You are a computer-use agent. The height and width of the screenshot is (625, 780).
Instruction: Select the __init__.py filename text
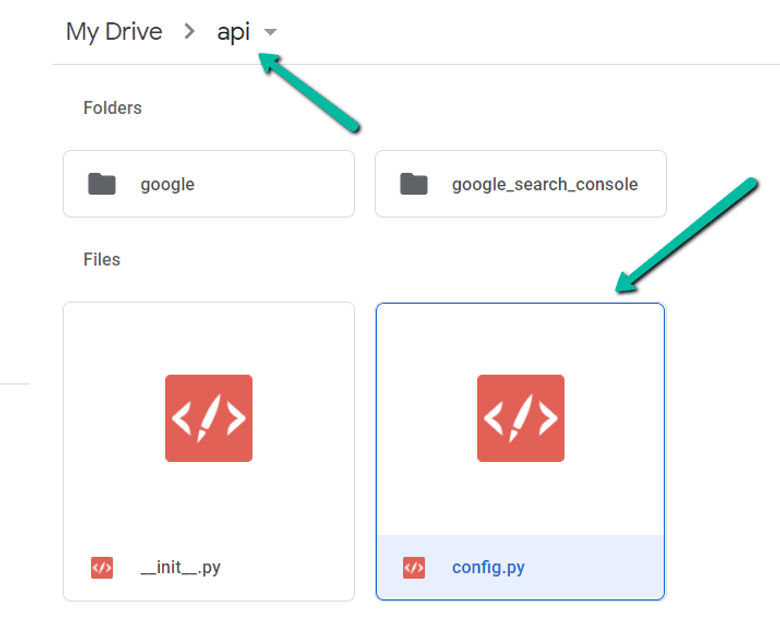[x=180, y=568]
